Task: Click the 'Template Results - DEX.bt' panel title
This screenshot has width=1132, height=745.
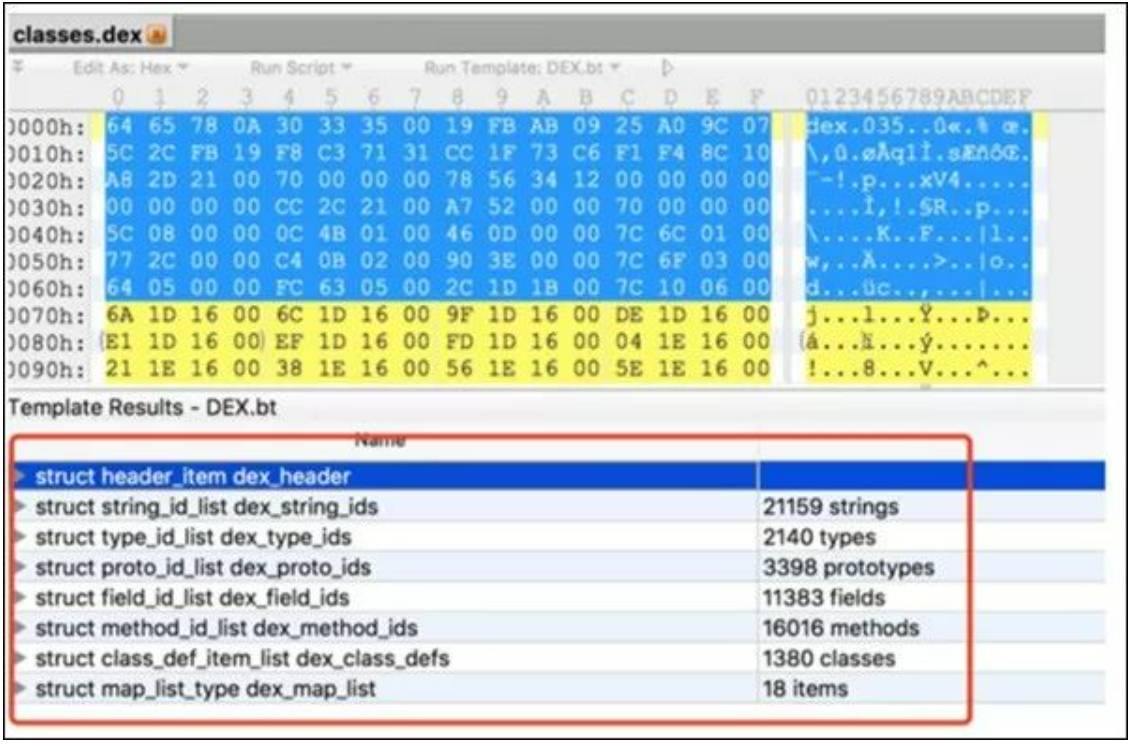Action: point(142,408)
